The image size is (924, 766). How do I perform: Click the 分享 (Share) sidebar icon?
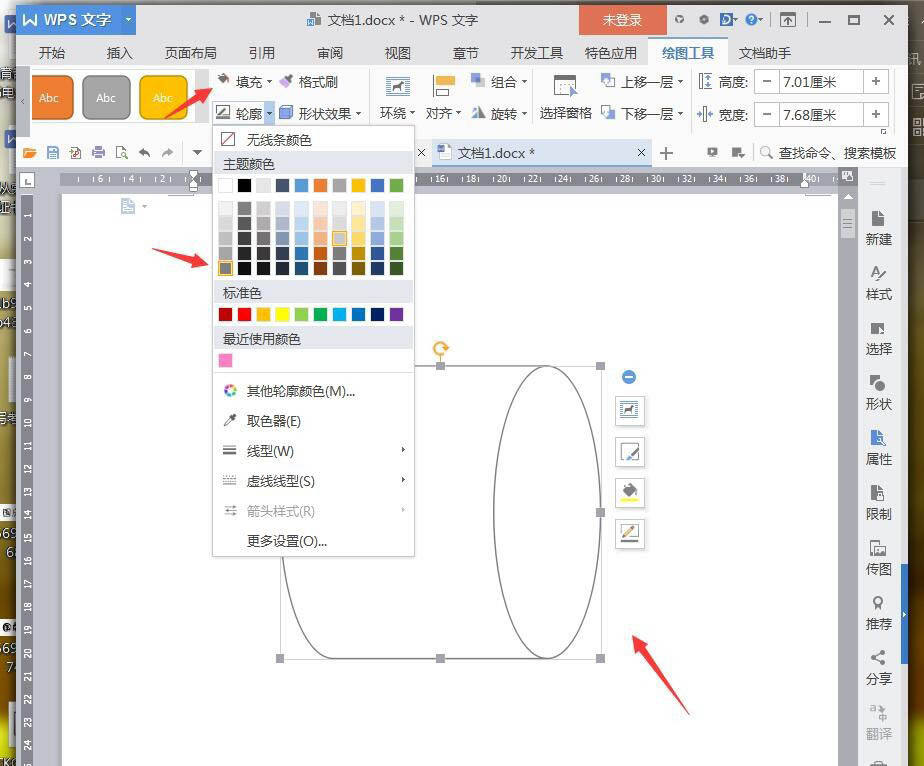coord(877,668)
